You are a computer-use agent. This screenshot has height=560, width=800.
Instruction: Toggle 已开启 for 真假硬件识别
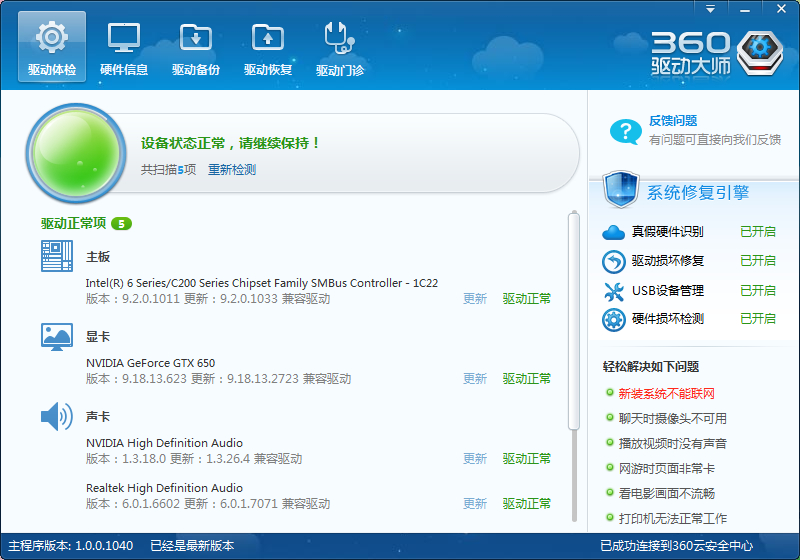coord(758,232)
